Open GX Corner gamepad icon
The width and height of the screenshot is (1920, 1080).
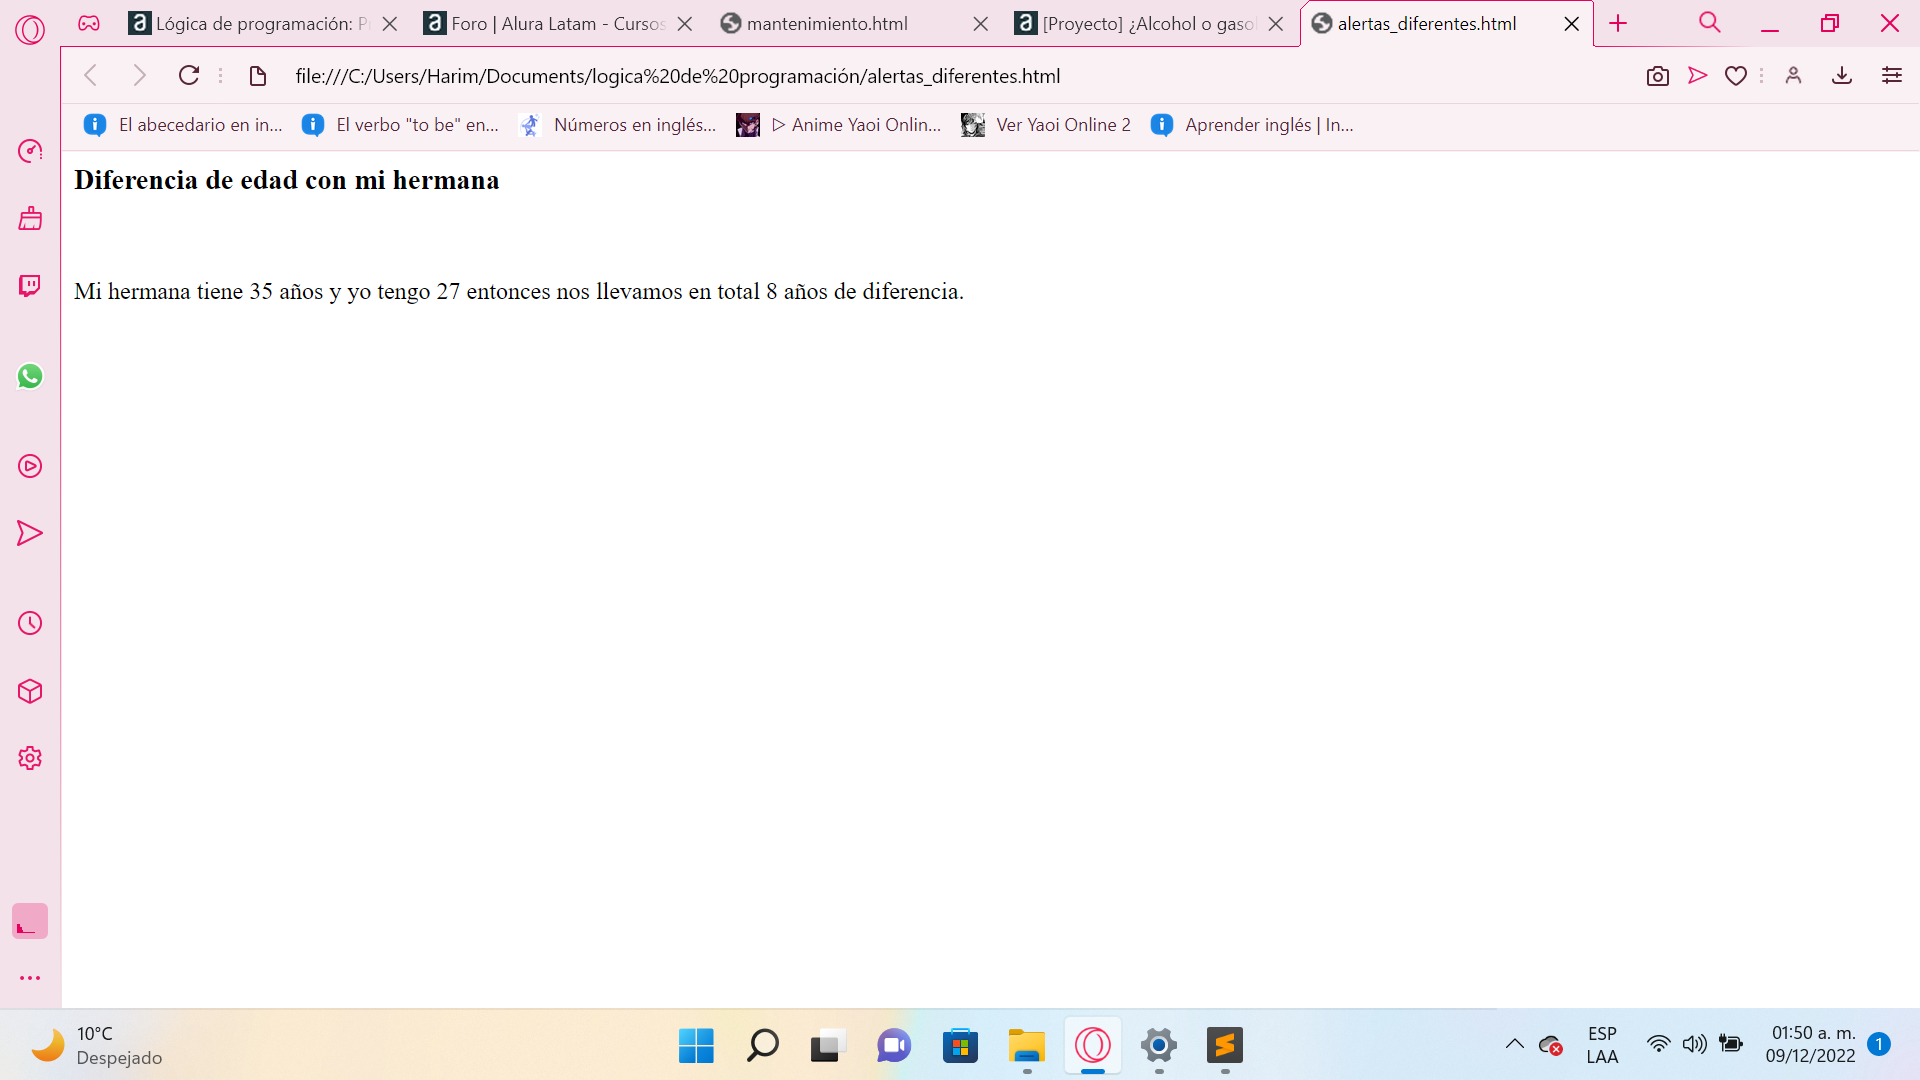89,23
